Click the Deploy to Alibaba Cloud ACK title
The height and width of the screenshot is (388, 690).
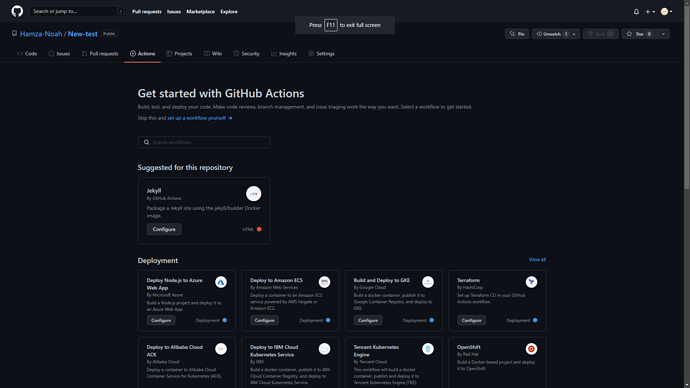click(x=175, y=351)
